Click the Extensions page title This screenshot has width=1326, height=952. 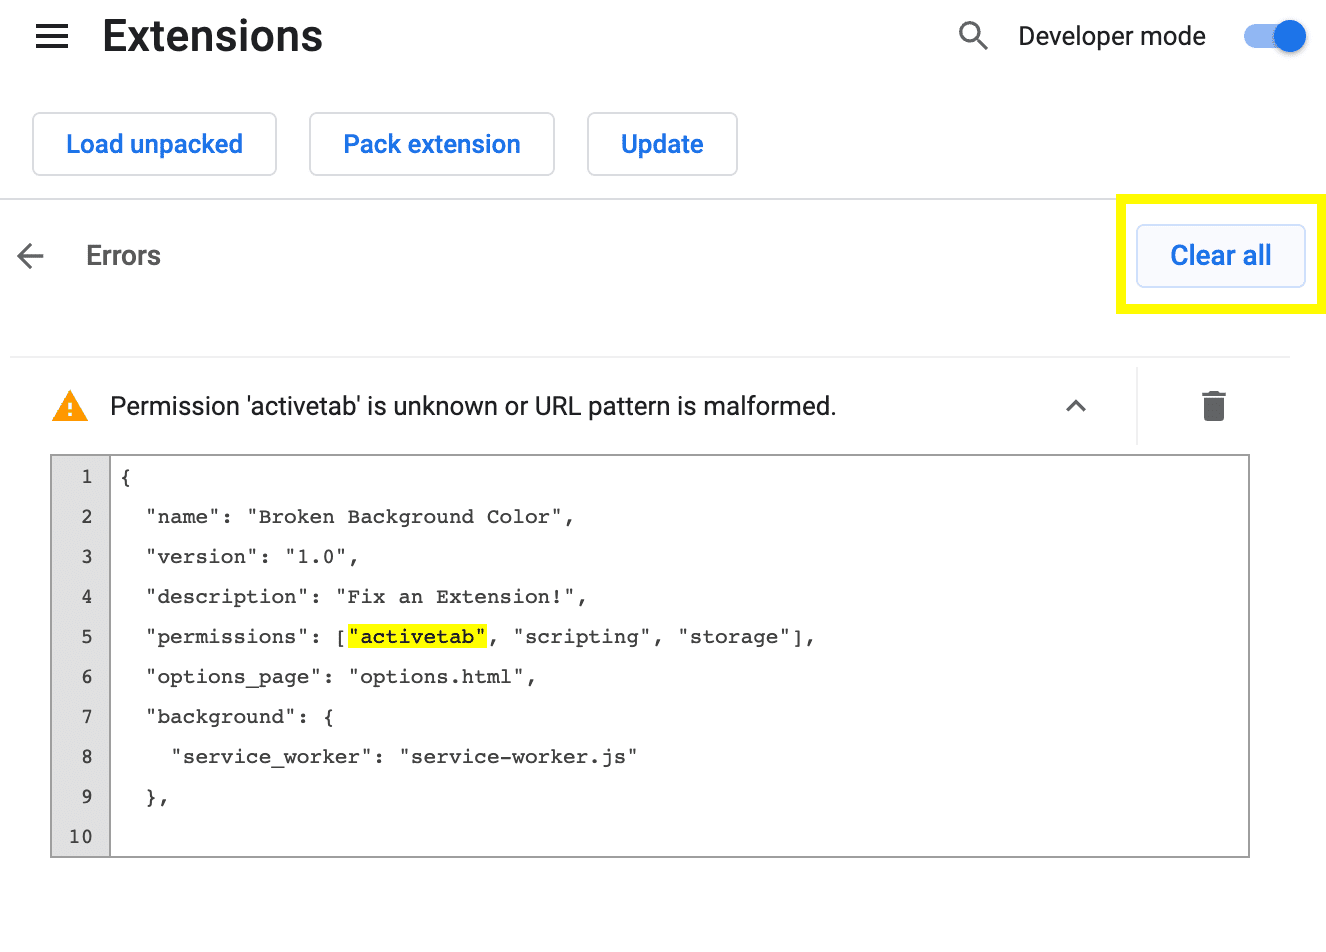click(212, 36)
